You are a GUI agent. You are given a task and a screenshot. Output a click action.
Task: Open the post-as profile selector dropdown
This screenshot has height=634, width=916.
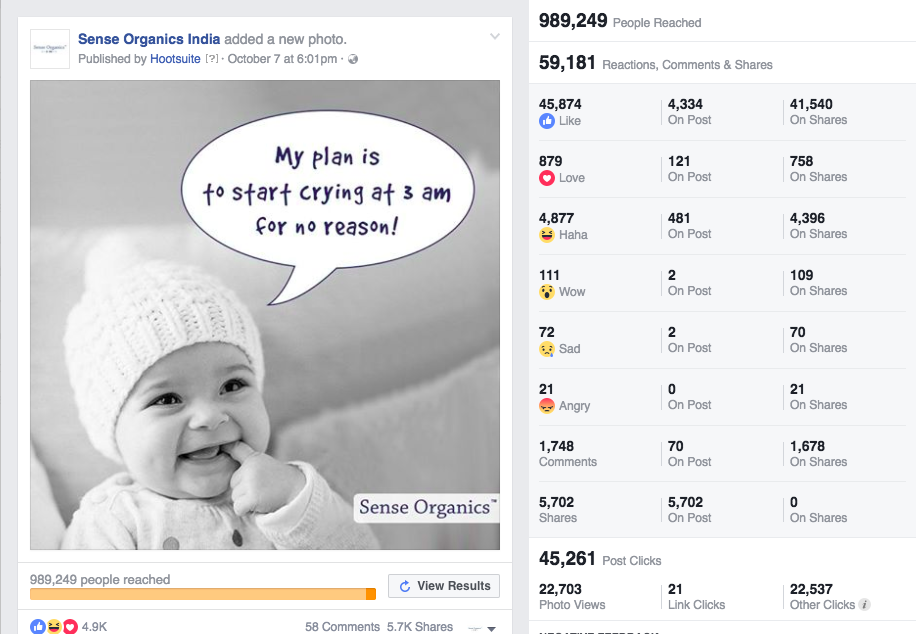(484, 628)
